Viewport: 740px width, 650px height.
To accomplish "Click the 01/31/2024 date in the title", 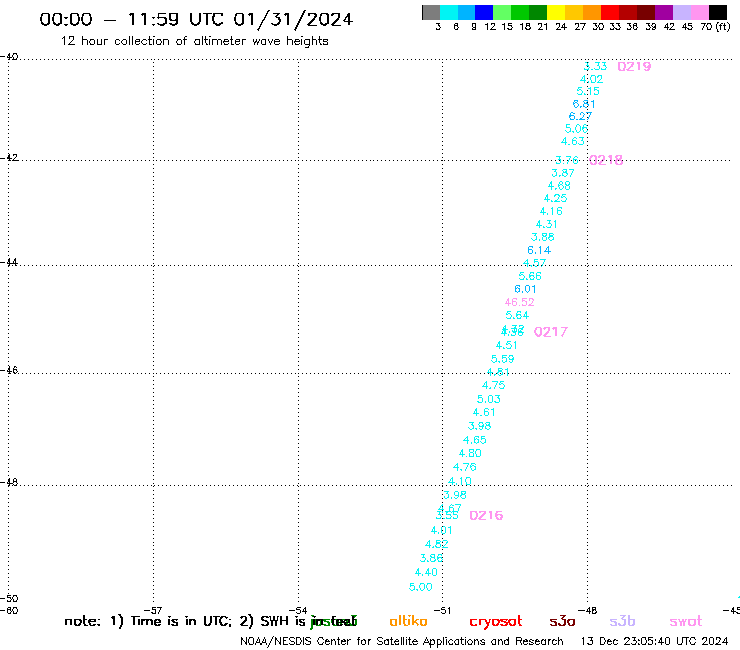I will pyautogui.click(x=293, y=19).
